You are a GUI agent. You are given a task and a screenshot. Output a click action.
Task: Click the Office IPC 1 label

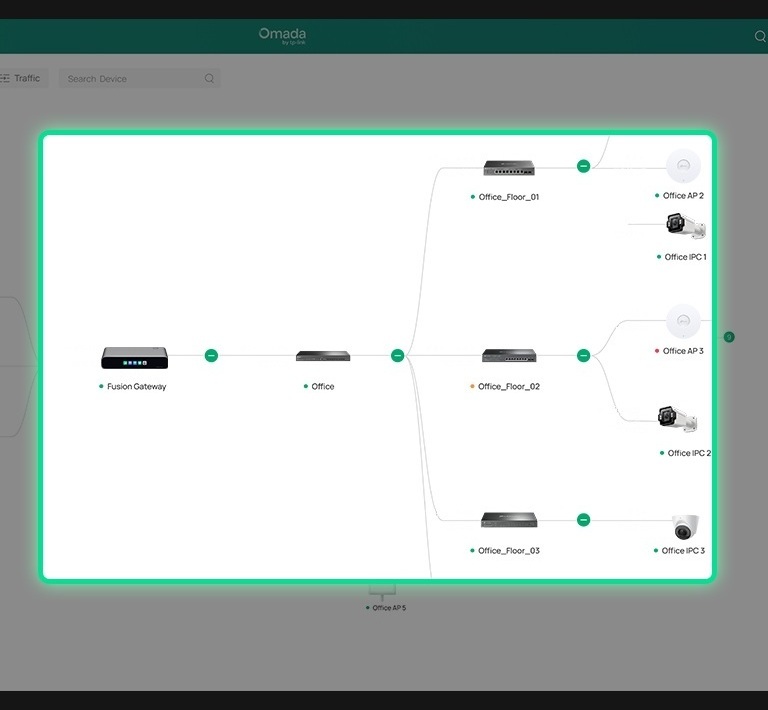[686, 257]
